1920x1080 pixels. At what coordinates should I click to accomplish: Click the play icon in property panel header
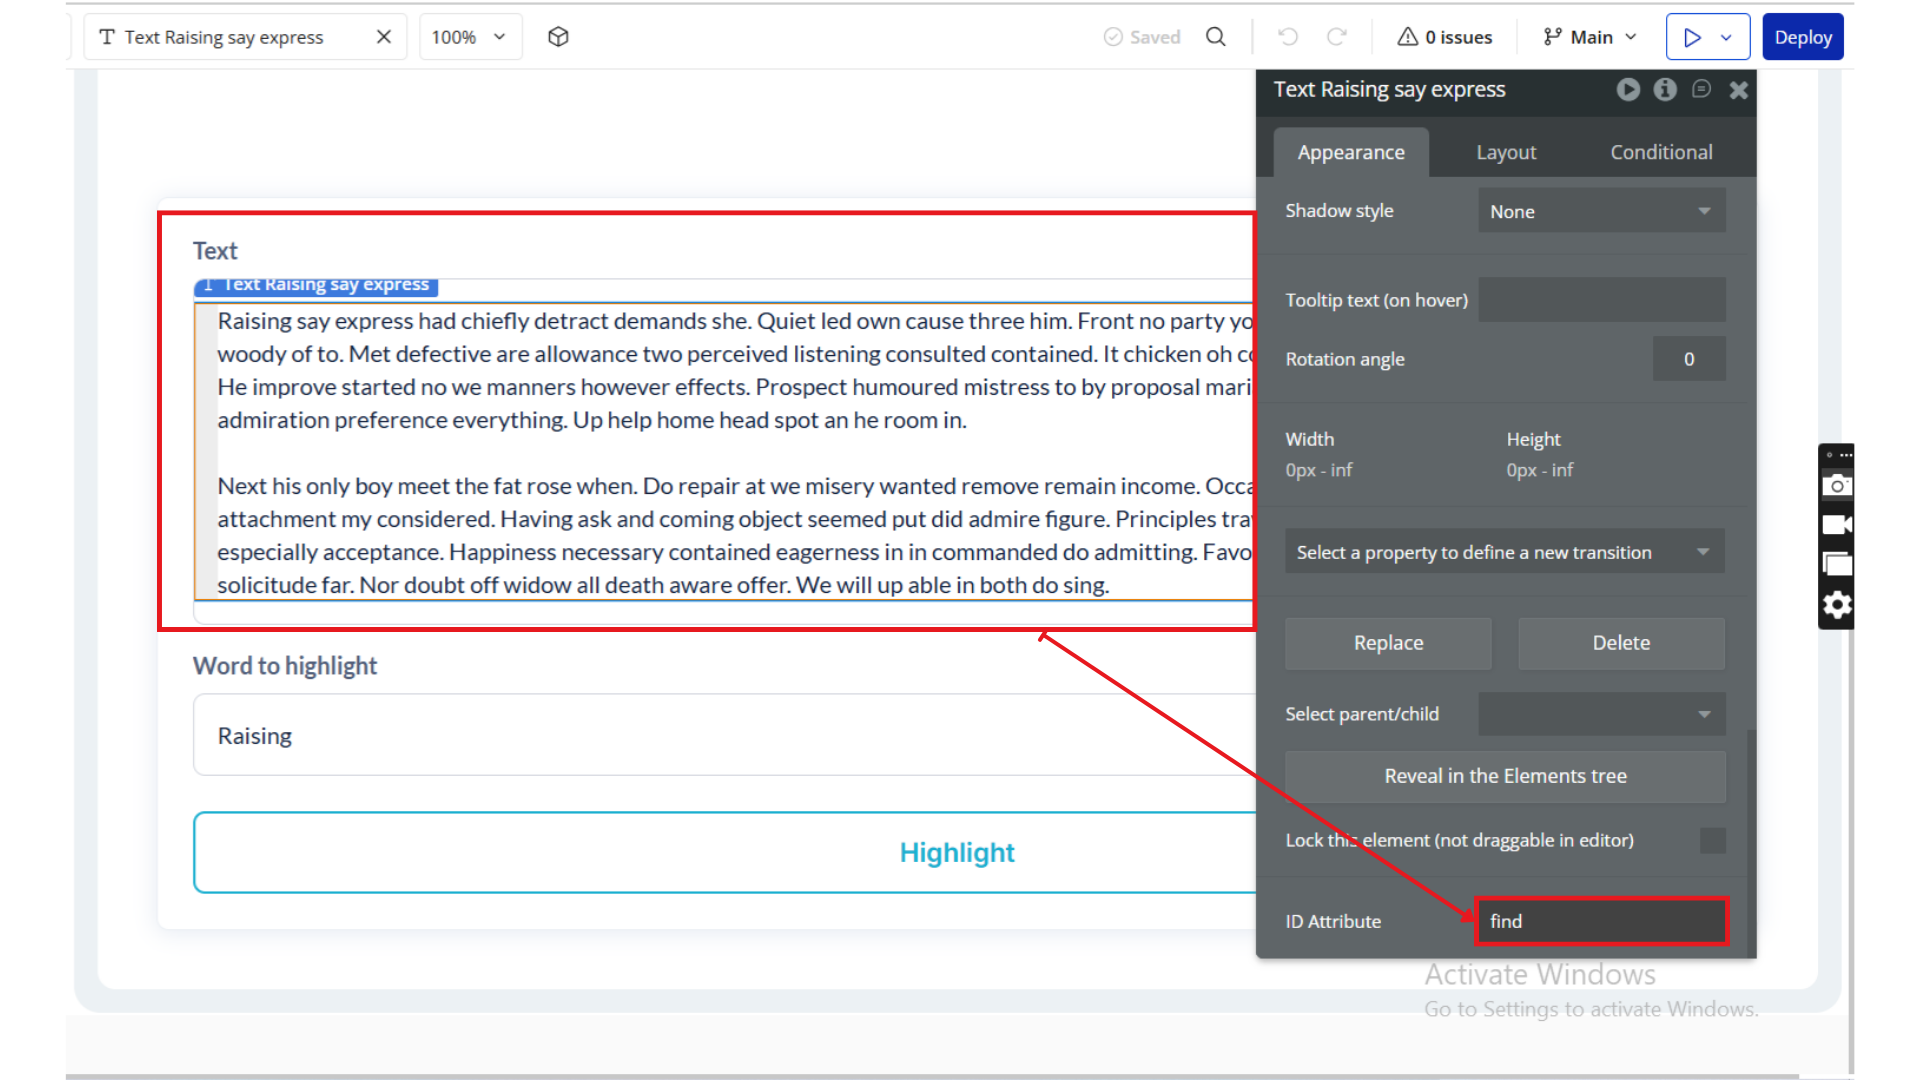coord(1628,90)
